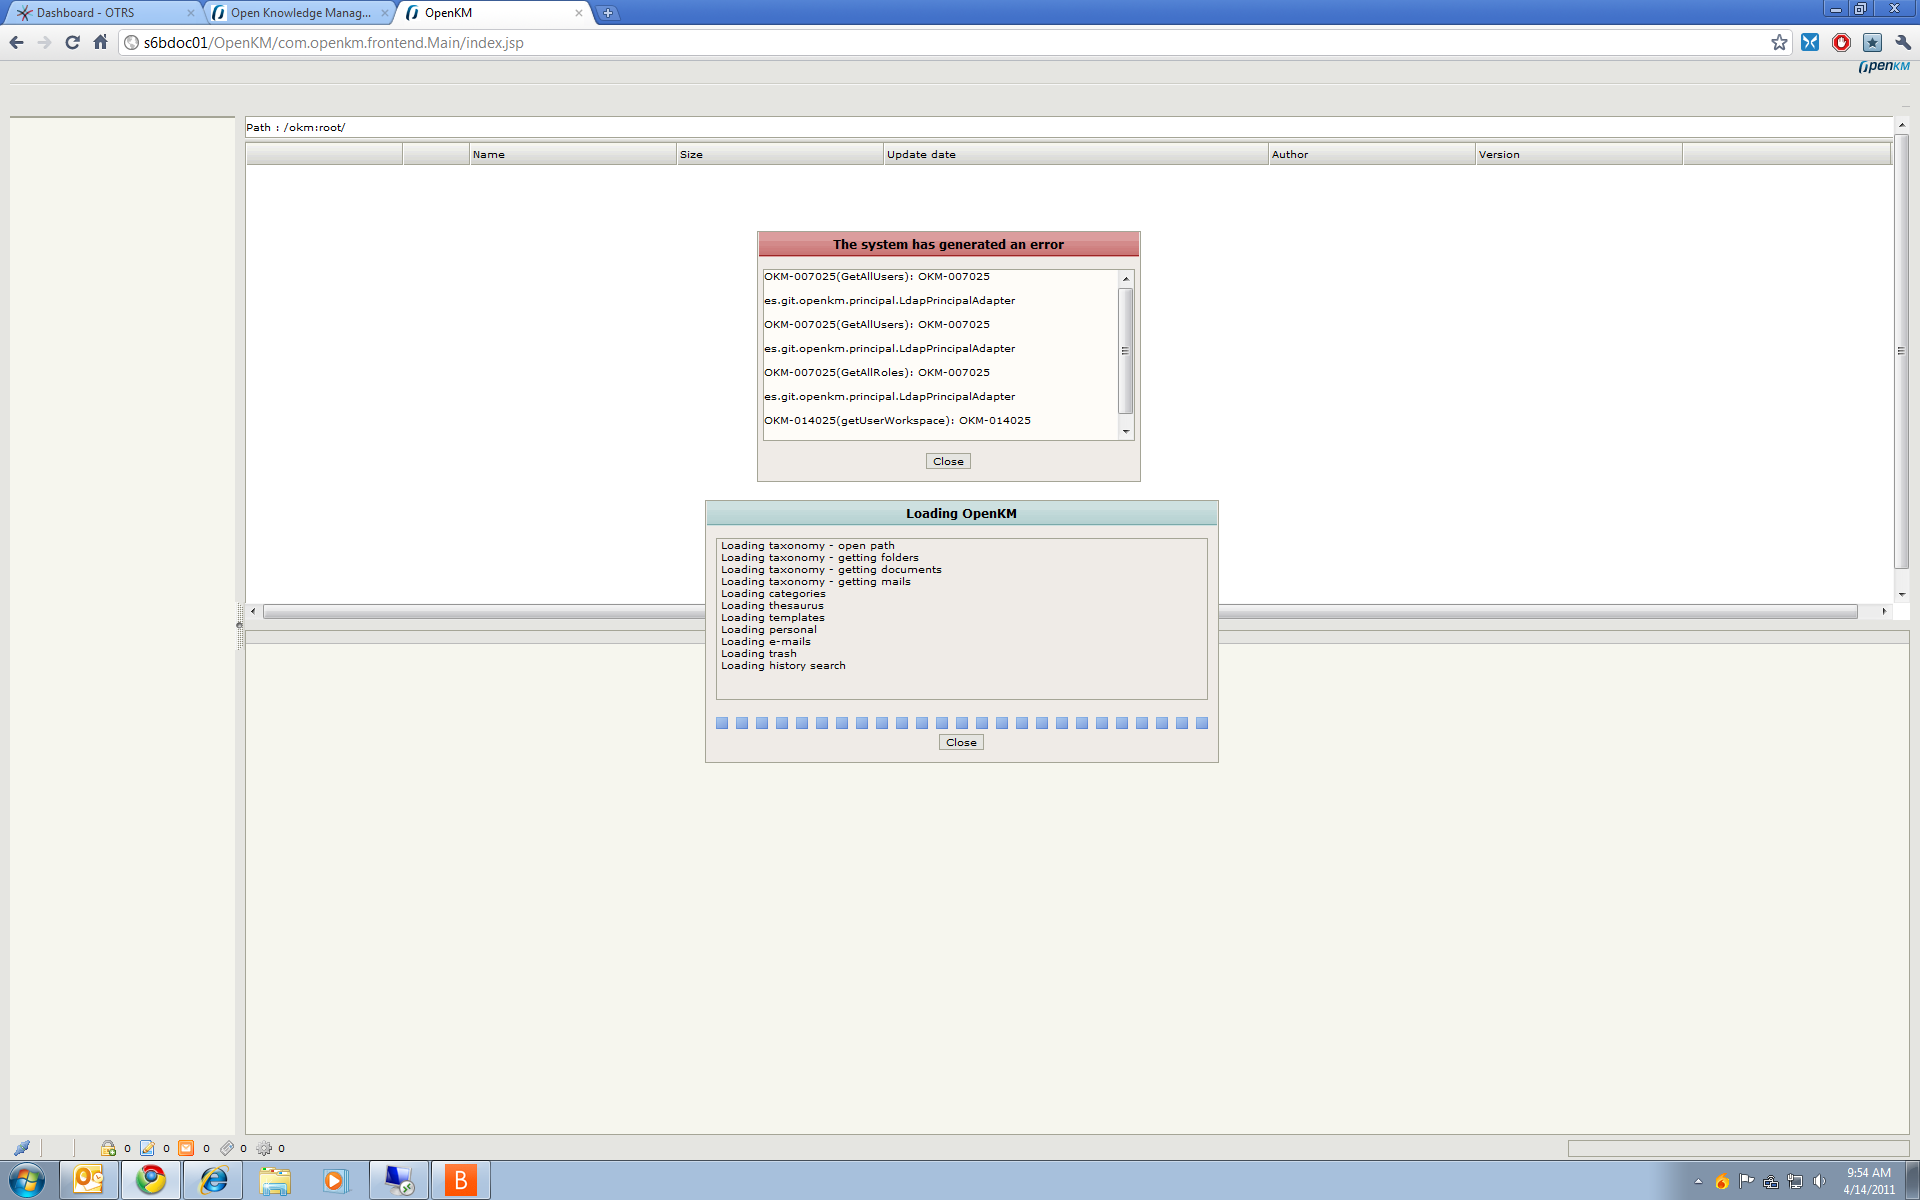Click the connection status plug icon
Screen dimensions: 1920x1200
22,1148
